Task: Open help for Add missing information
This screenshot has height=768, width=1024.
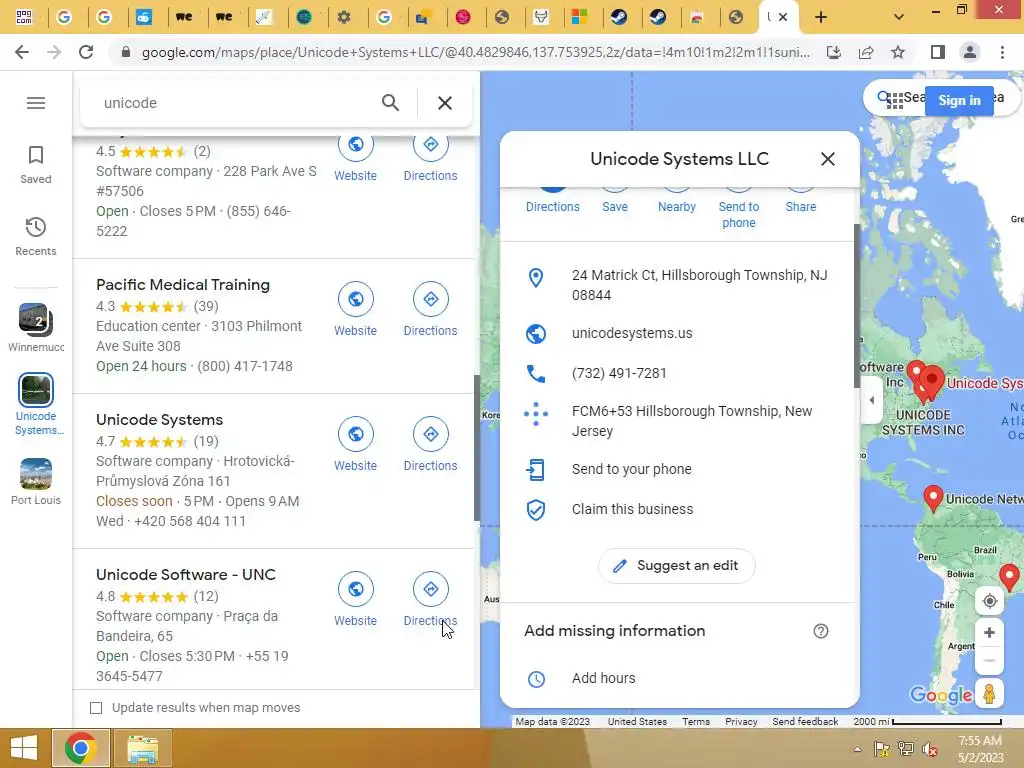Action: coord(821,631)
